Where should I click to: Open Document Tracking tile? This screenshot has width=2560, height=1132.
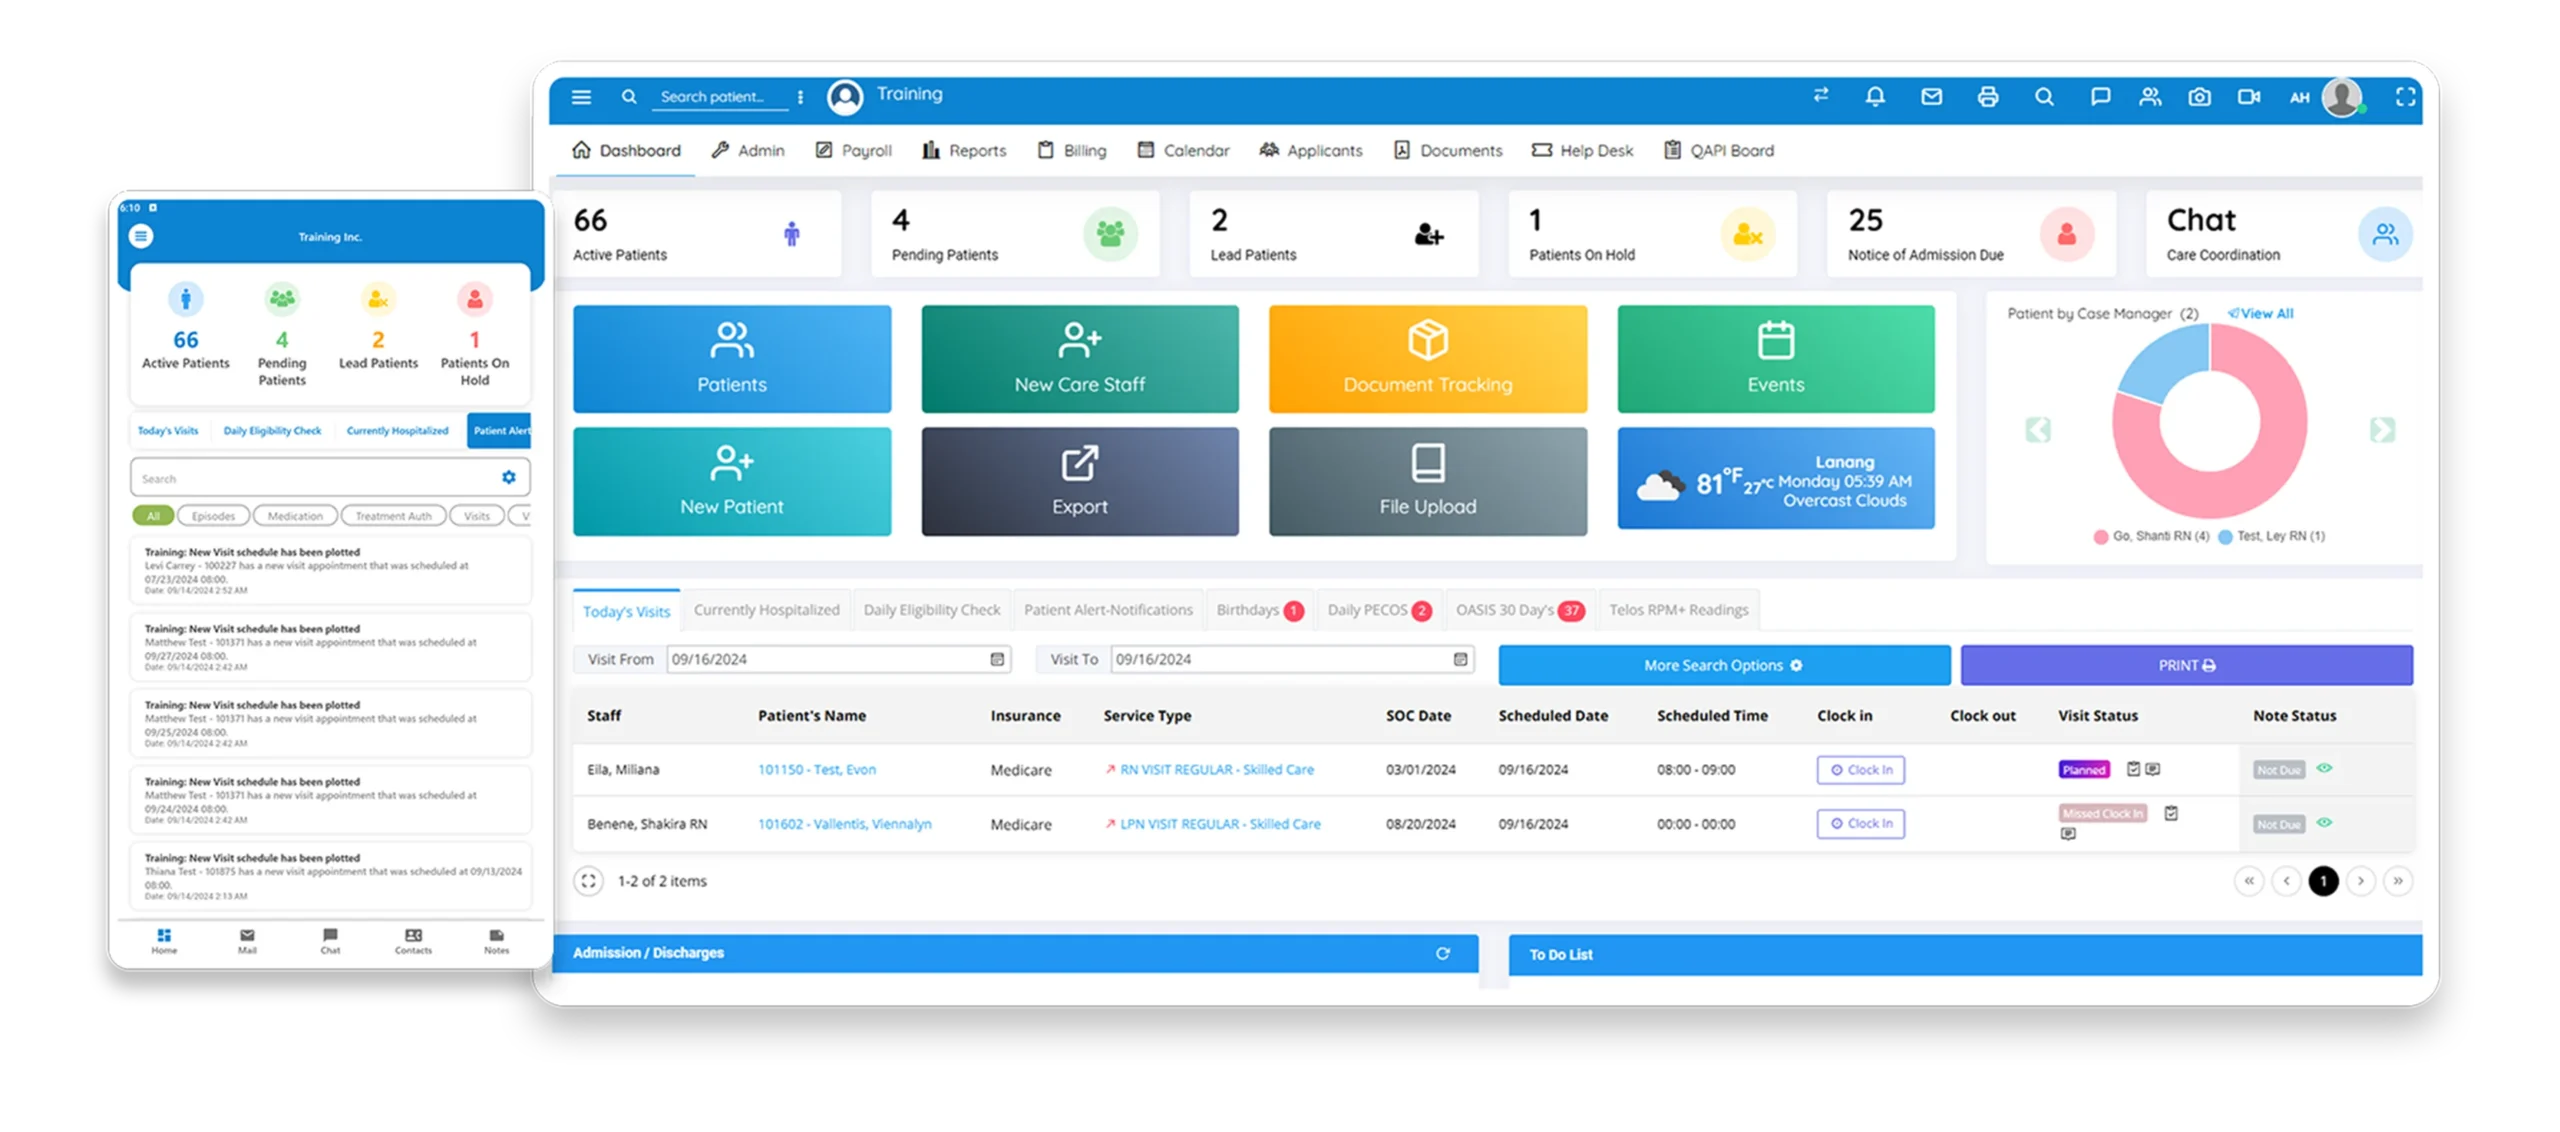(1427, 359)
